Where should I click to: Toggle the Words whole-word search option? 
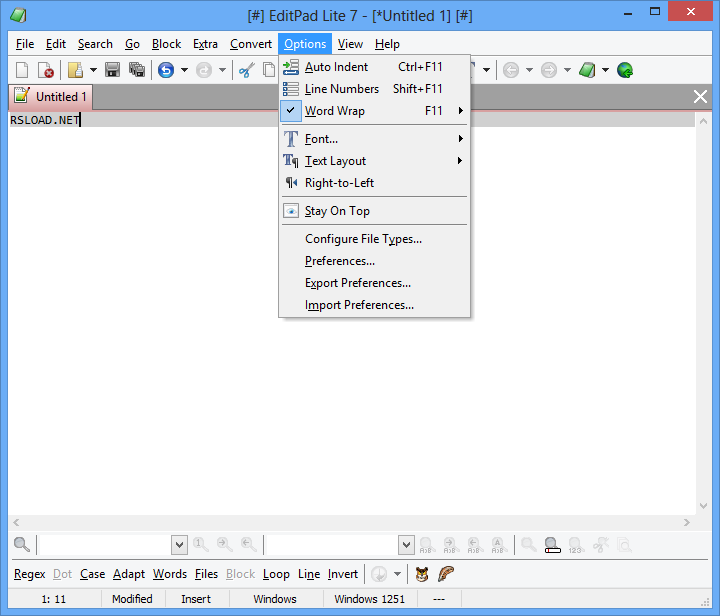click(x=170, y=574)
